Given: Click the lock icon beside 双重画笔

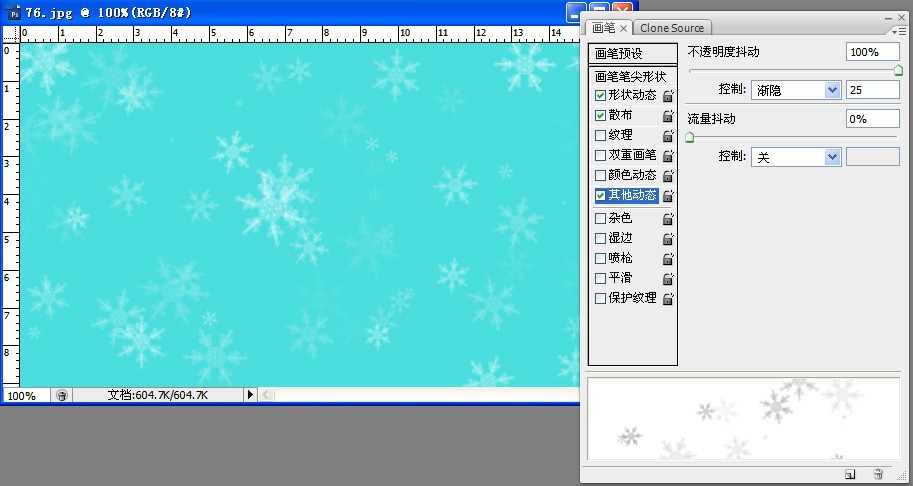Looking at the screenshot, I should click(668, 155).
